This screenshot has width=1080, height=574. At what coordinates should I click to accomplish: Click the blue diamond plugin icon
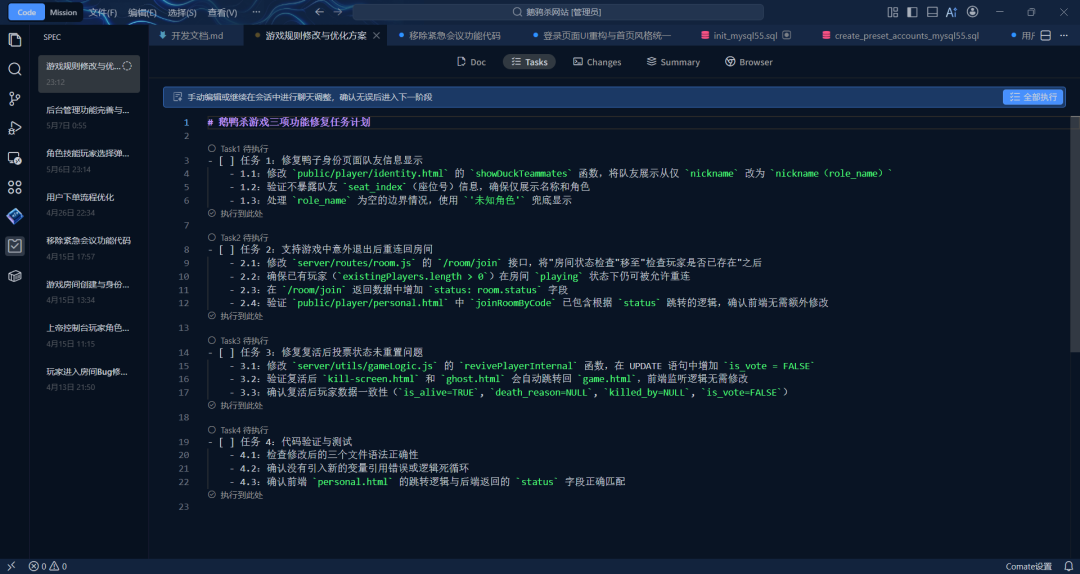click(14, 216)
